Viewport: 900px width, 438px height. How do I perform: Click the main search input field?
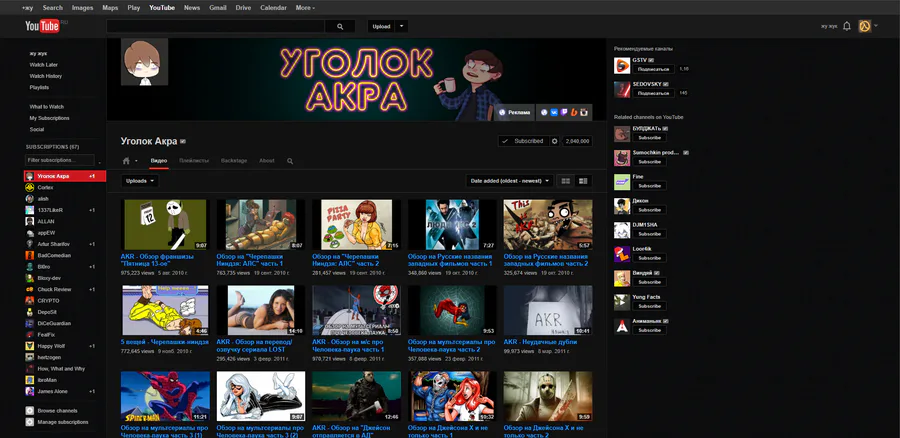[216, 26]
